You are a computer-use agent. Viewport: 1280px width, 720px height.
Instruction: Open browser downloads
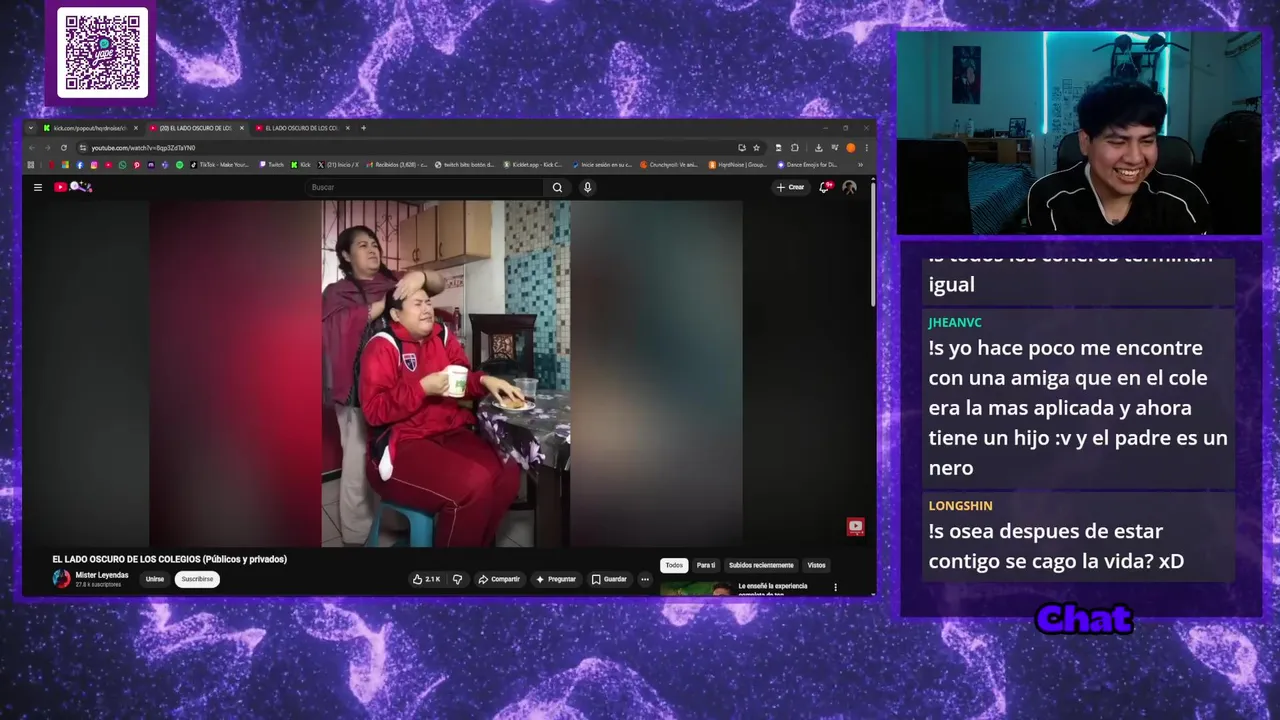pos(819,148)
